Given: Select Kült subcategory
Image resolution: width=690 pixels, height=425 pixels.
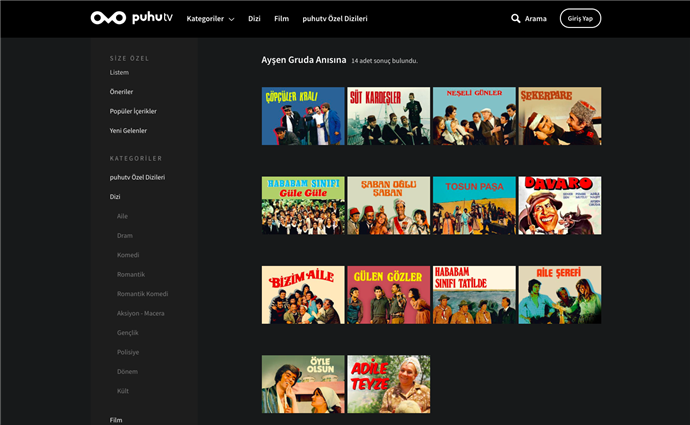Looking at the screenshot, I should tap(123, 391).
